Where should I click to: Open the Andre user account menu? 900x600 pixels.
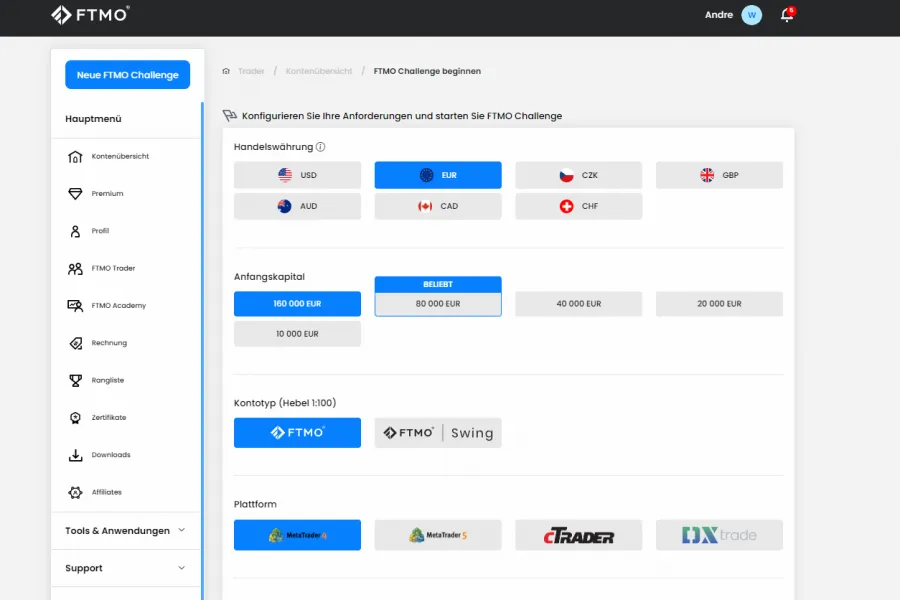tap(718, 15)
